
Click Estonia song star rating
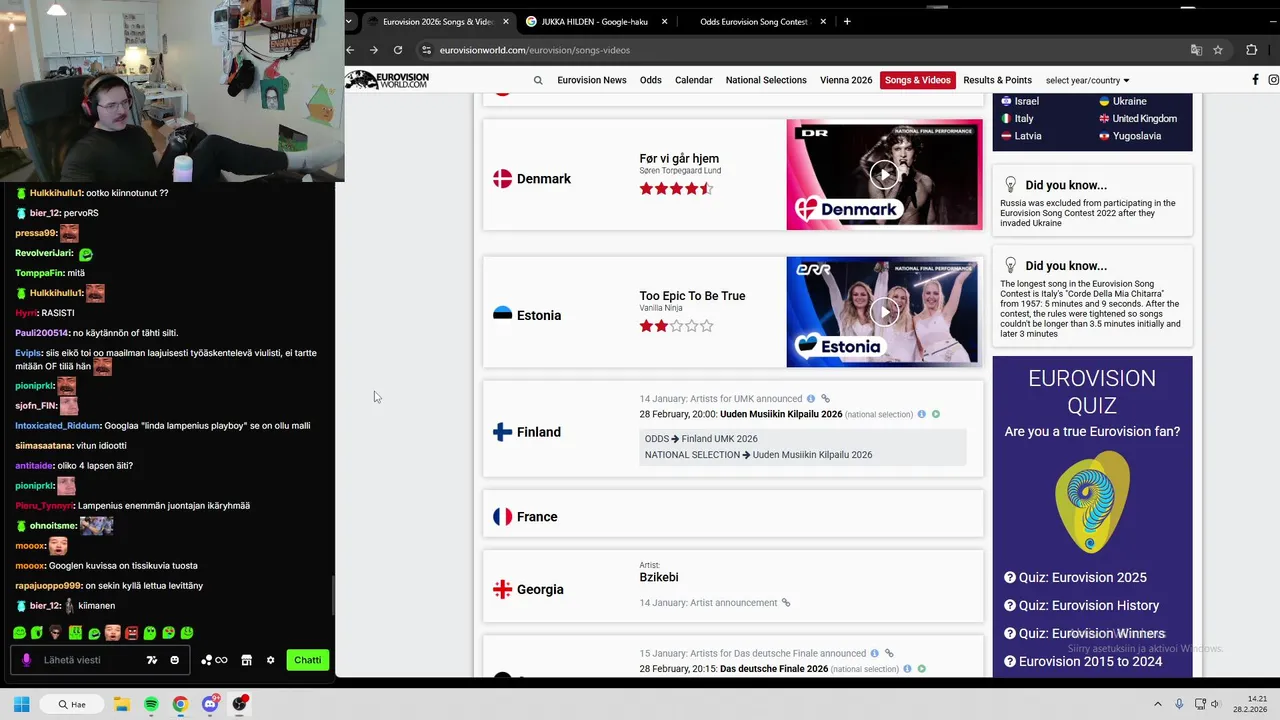pyautogui.click(x=676, y=326)
